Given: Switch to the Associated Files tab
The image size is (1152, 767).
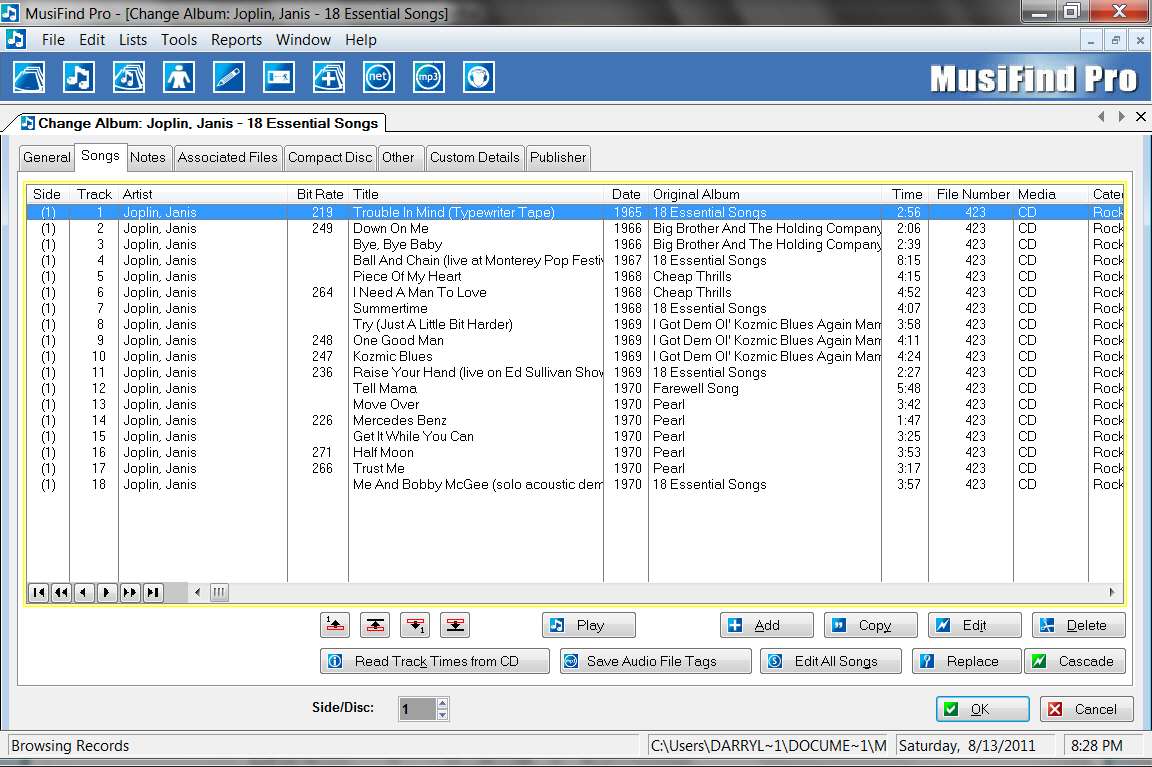Looking at the screenshot, I should (x=228, y=157).
